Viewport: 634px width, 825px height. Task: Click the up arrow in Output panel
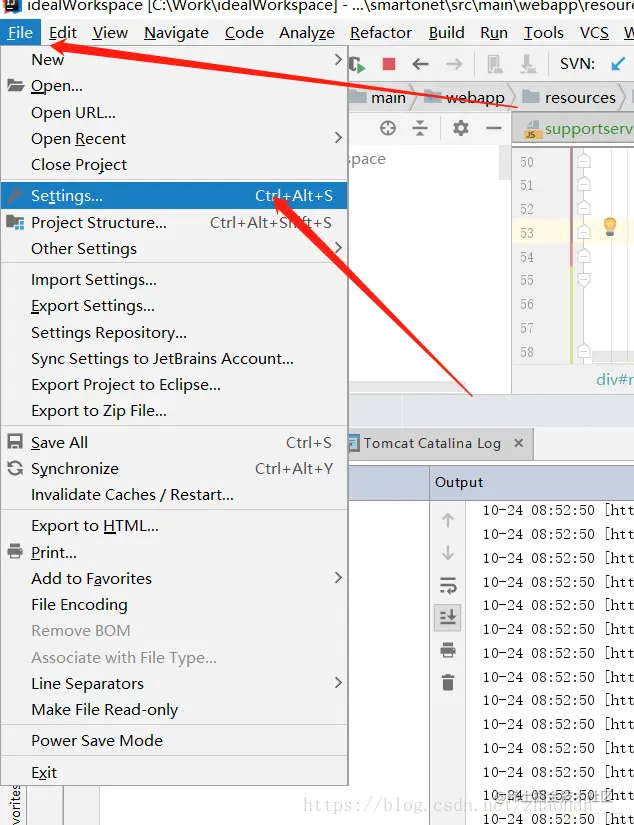[448, 520]
